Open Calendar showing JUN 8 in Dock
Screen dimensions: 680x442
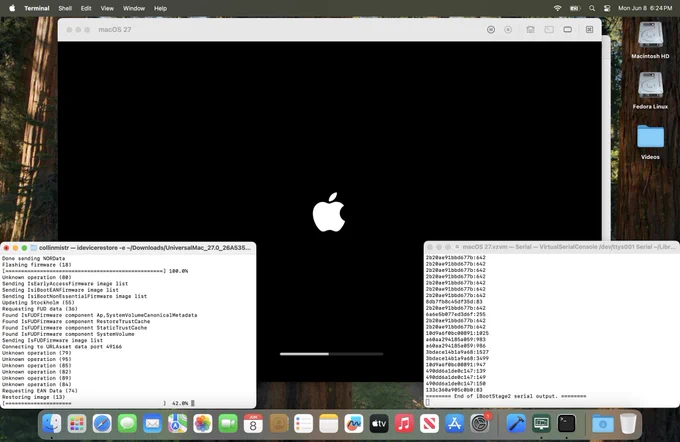point(253,423)
